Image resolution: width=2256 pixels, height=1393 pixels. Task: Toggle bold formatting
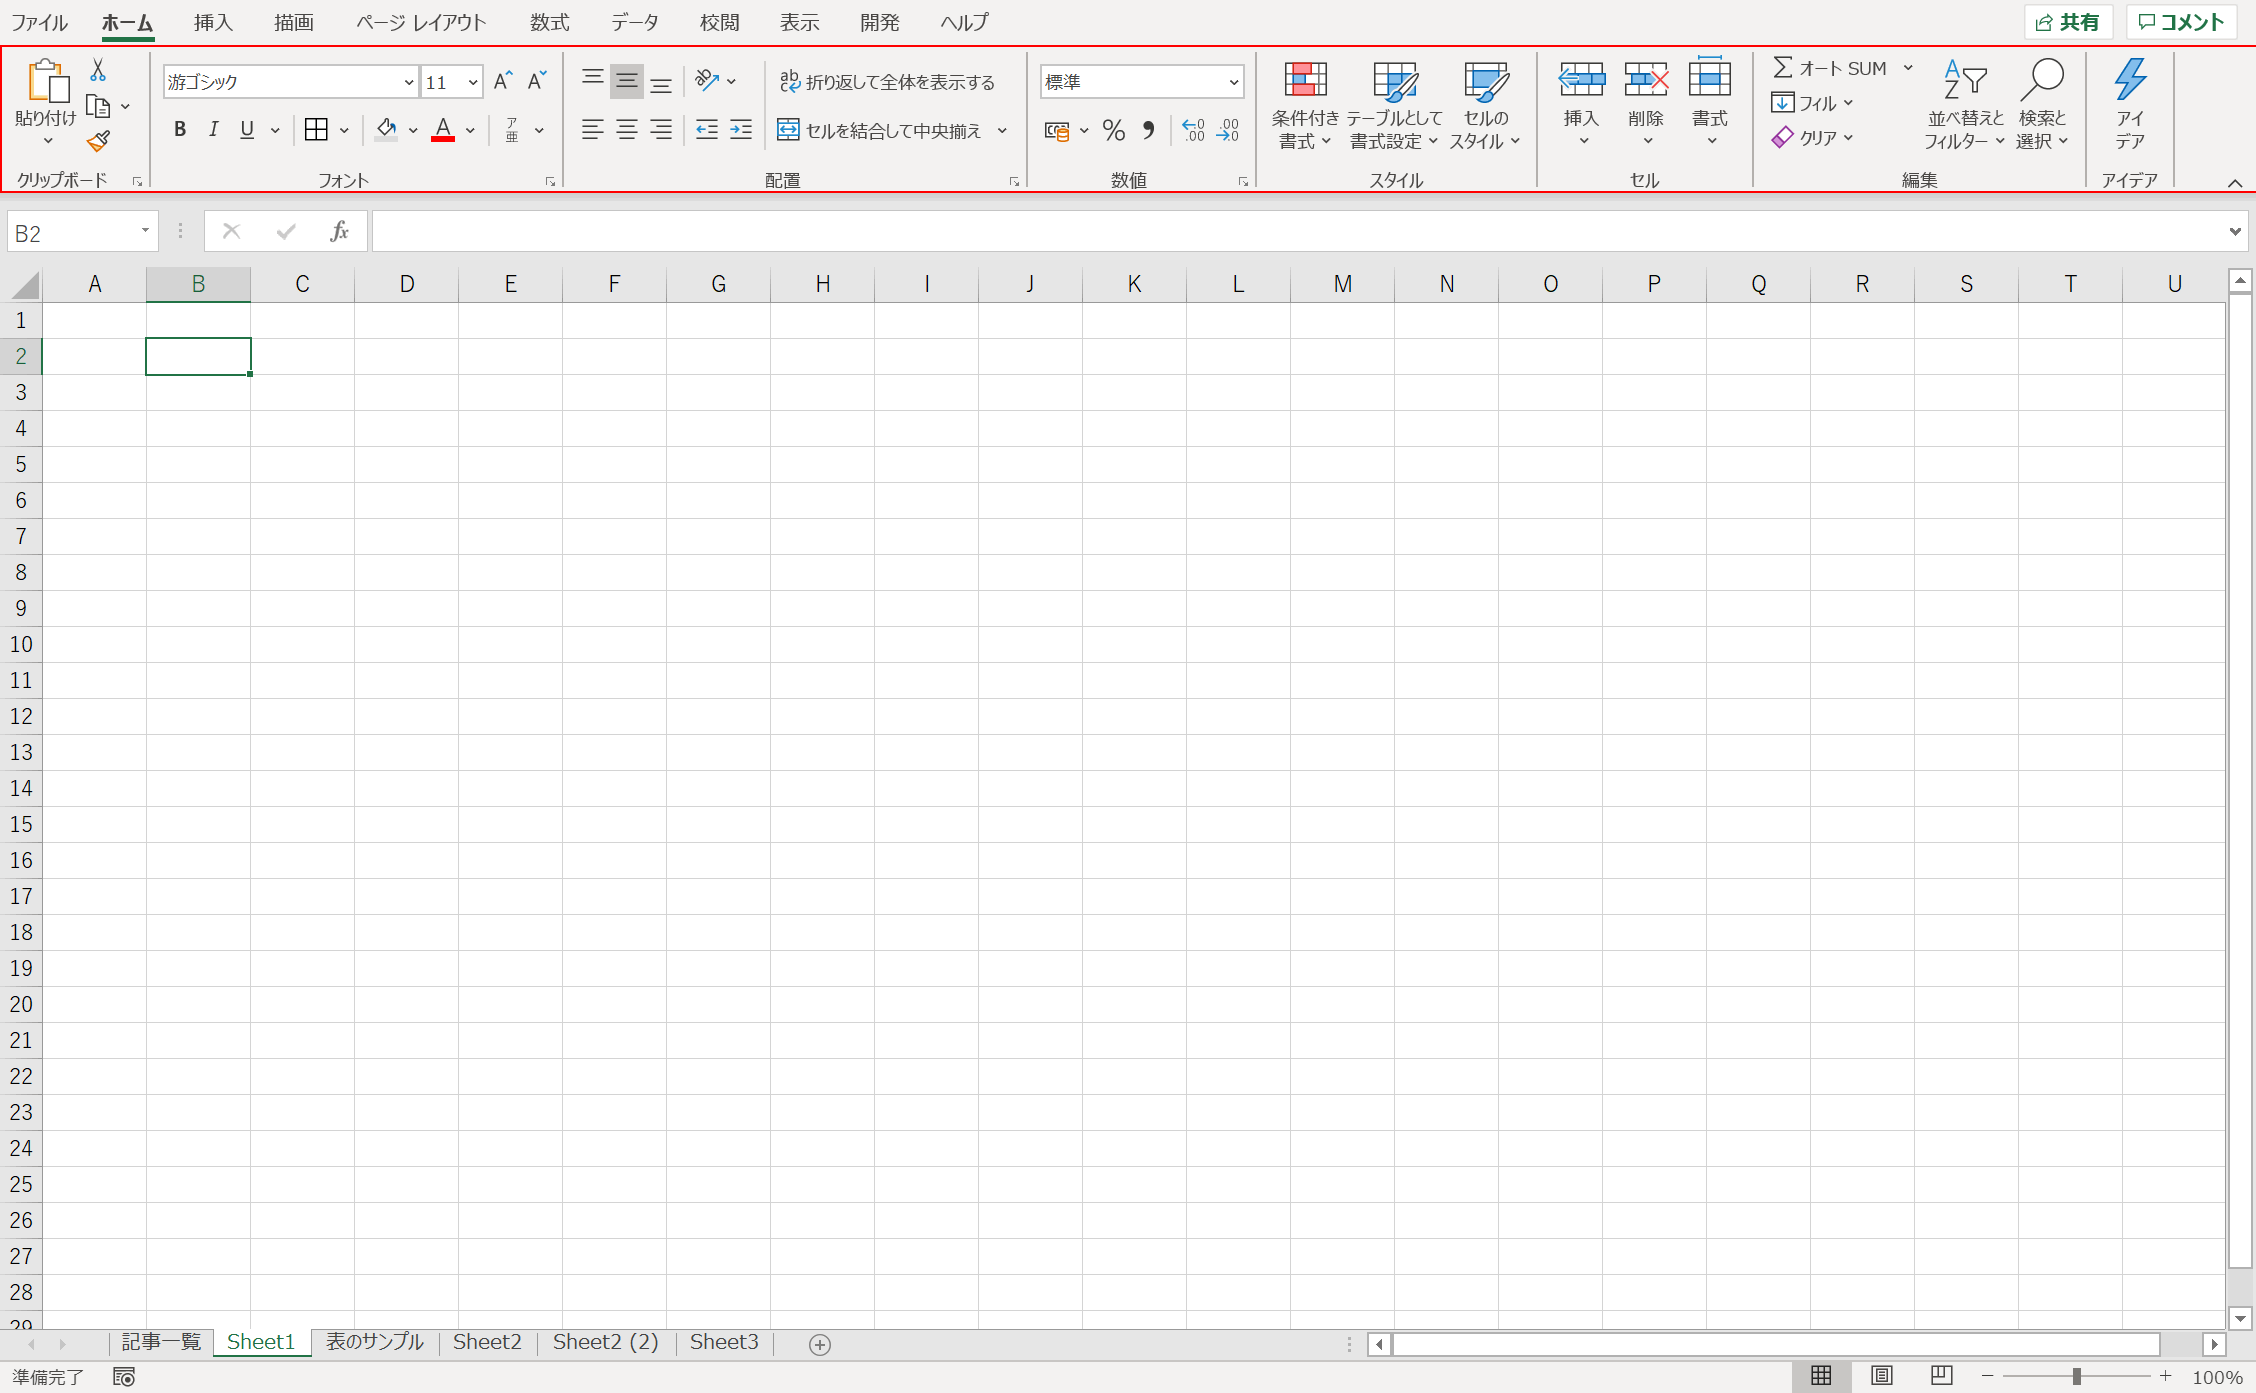tap(180, 130)
